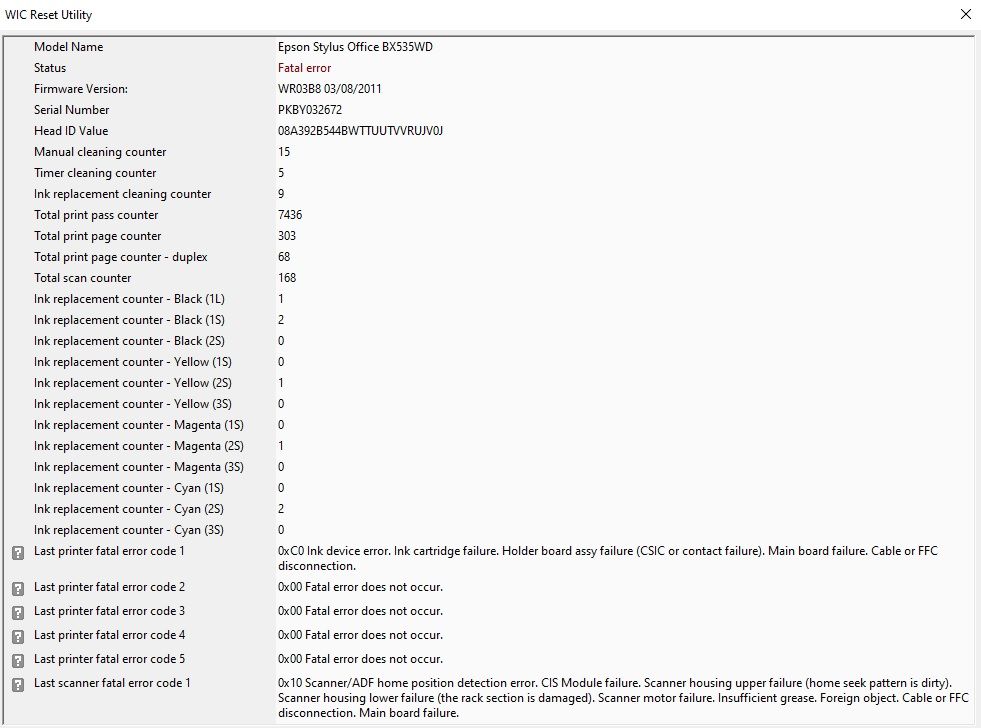This screenshot has height=728, width=981.
Task: Click help icon for scanner fatal error code 1
Action: tap(18, 684)
